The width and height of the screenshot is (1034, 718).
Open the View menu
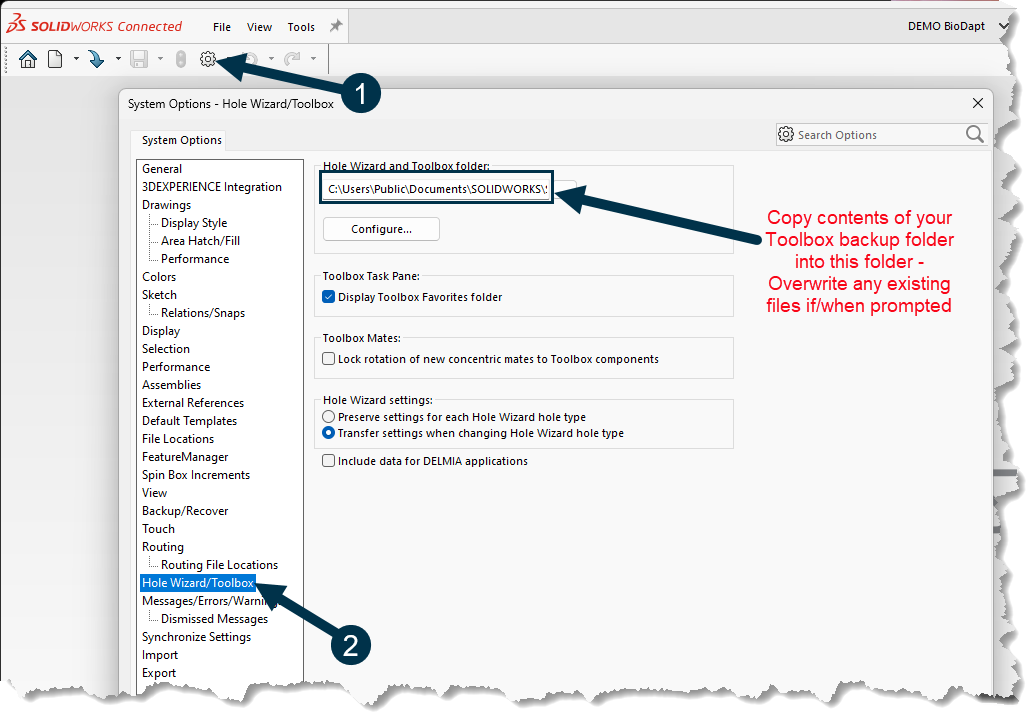click(x=259, y=27)
